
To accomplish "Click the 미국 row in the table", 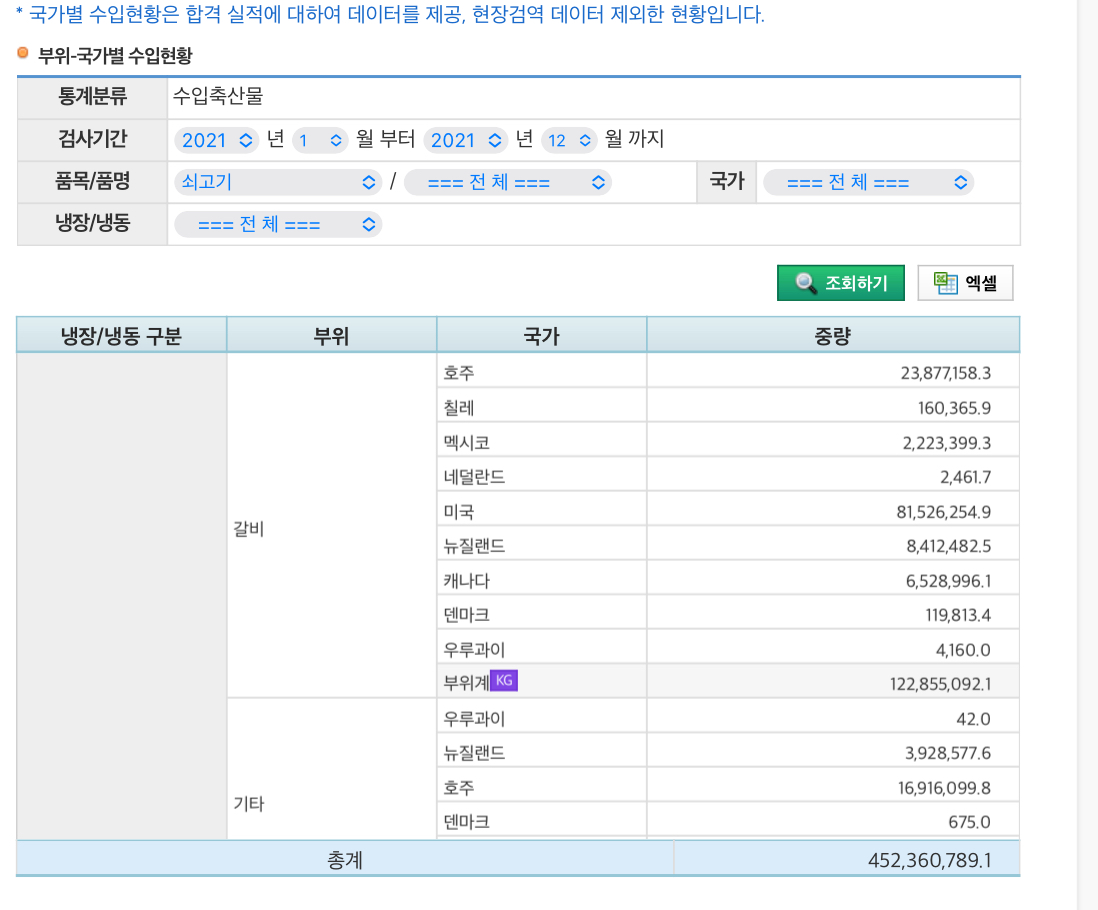I will point(459,512).
